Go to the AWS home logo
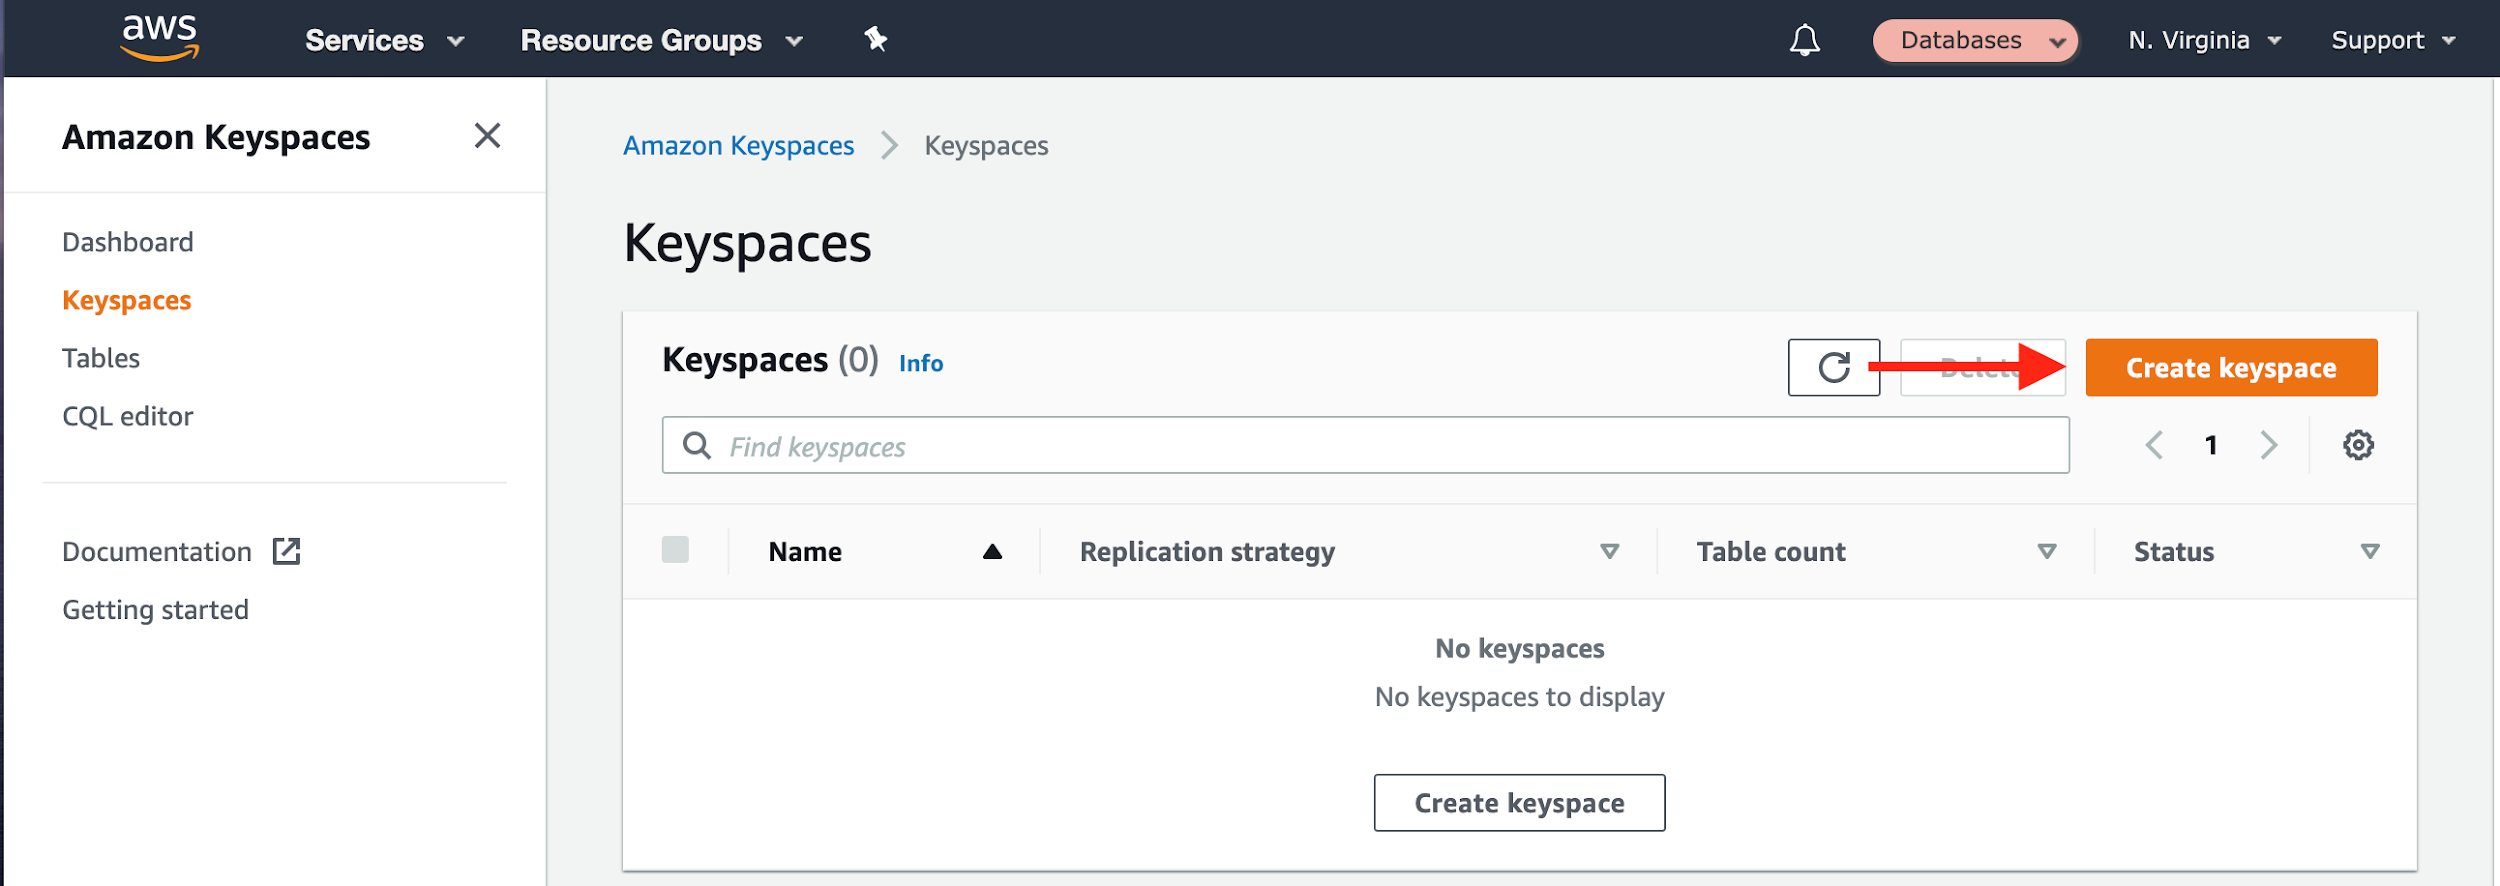2500x886 pixels. pos(160,38)
